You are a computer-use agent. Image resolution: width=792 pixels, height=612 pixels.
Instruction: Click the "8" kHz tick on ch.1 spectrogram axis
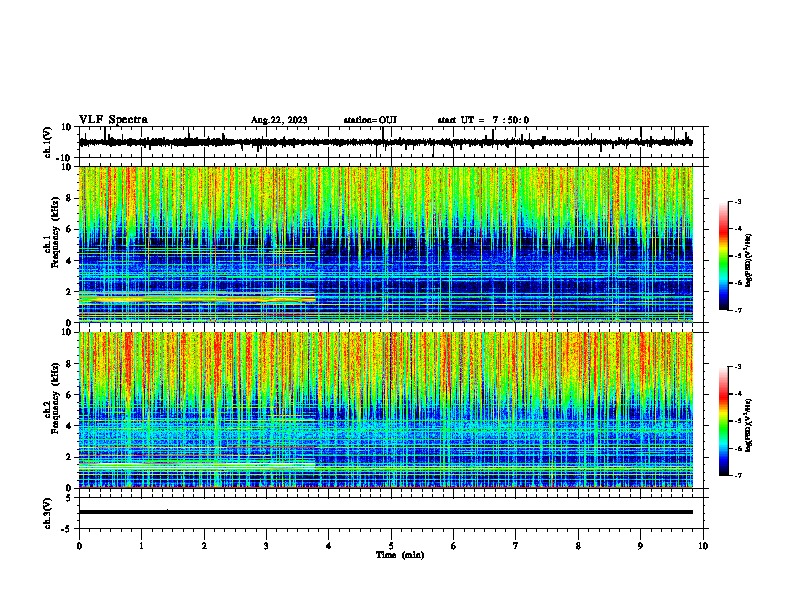coord(69,198)
